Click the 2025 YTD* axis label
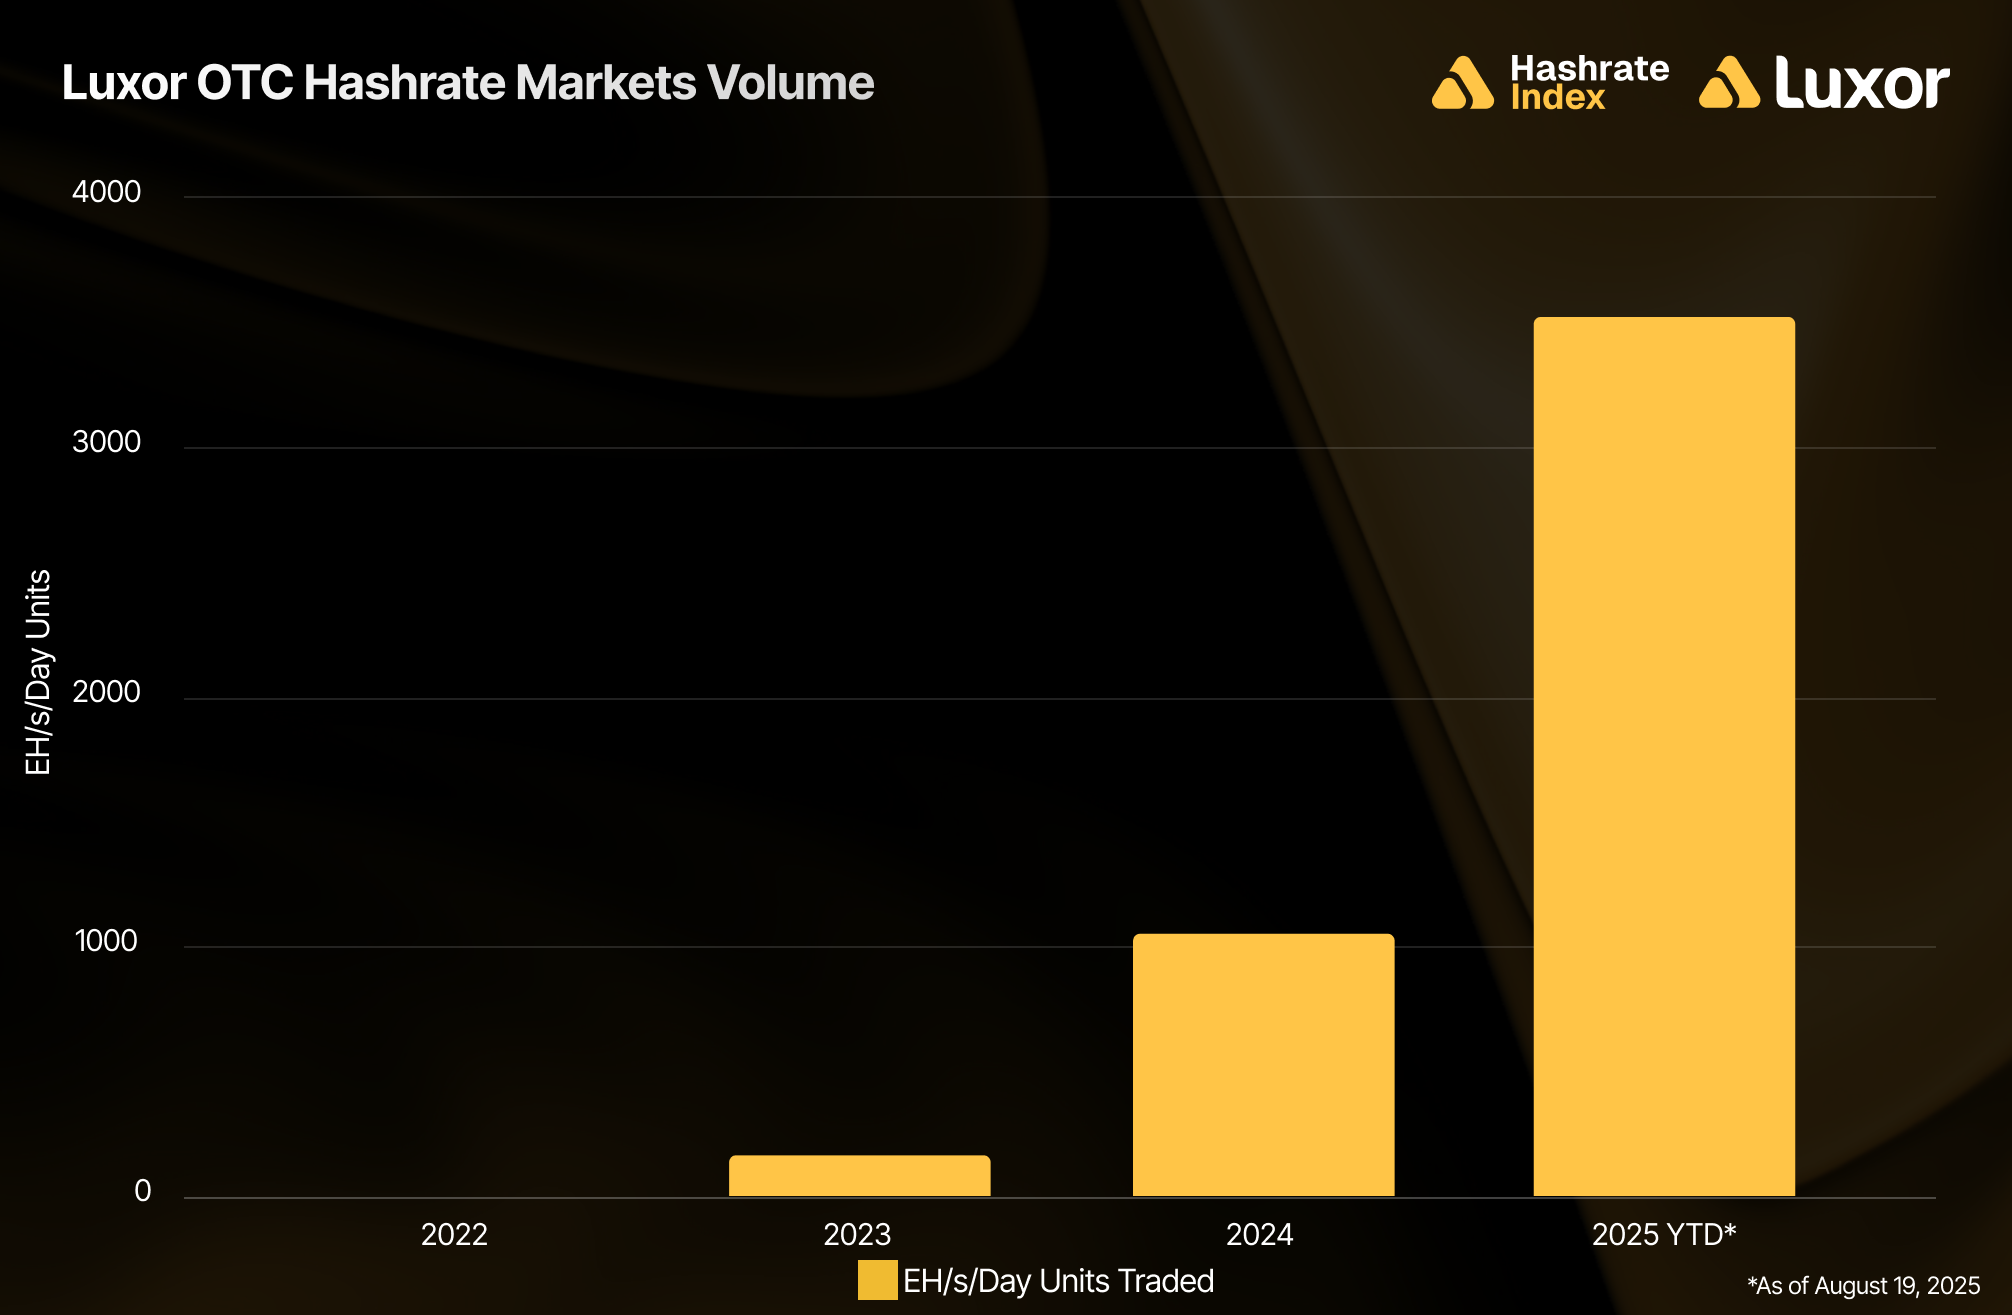 pyautogui.click(x=1663, y=1235)
